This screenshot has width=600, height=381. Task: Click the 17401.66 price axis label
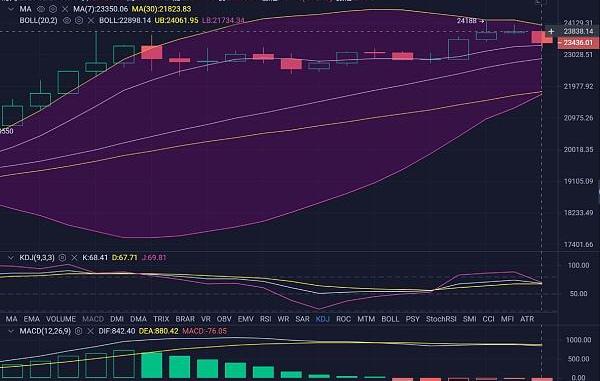578,244
